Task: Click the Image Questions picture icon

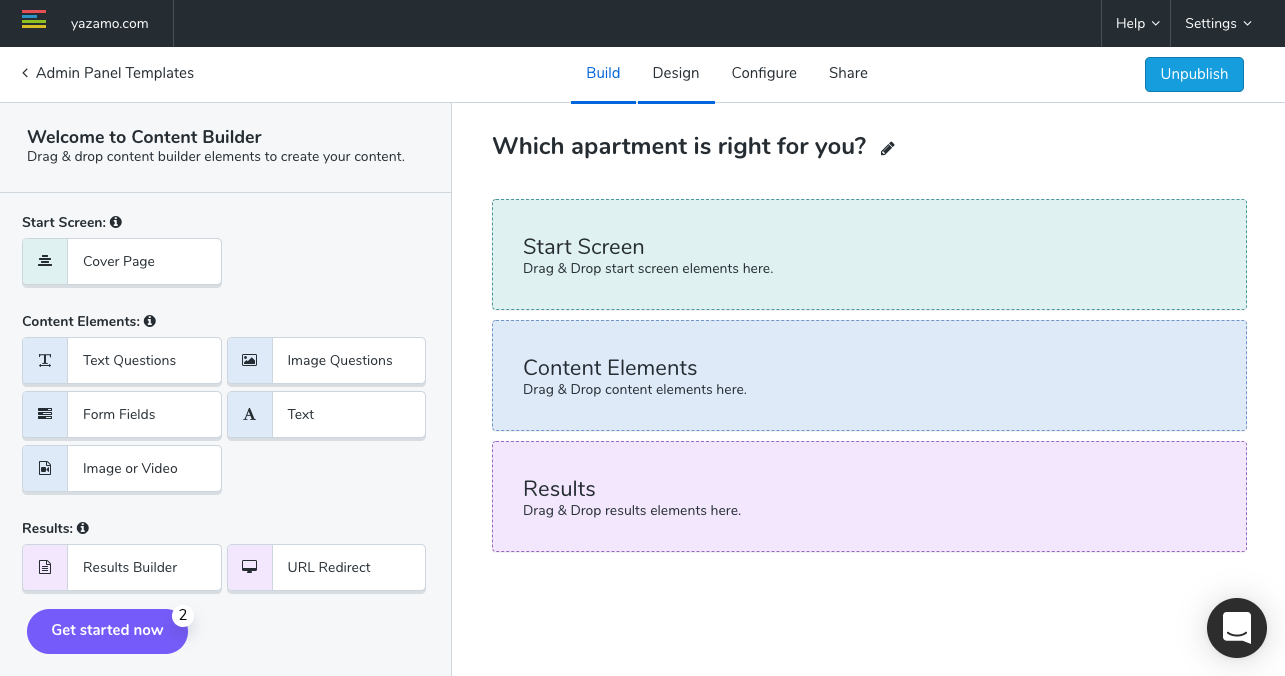Action: [250, 360]
